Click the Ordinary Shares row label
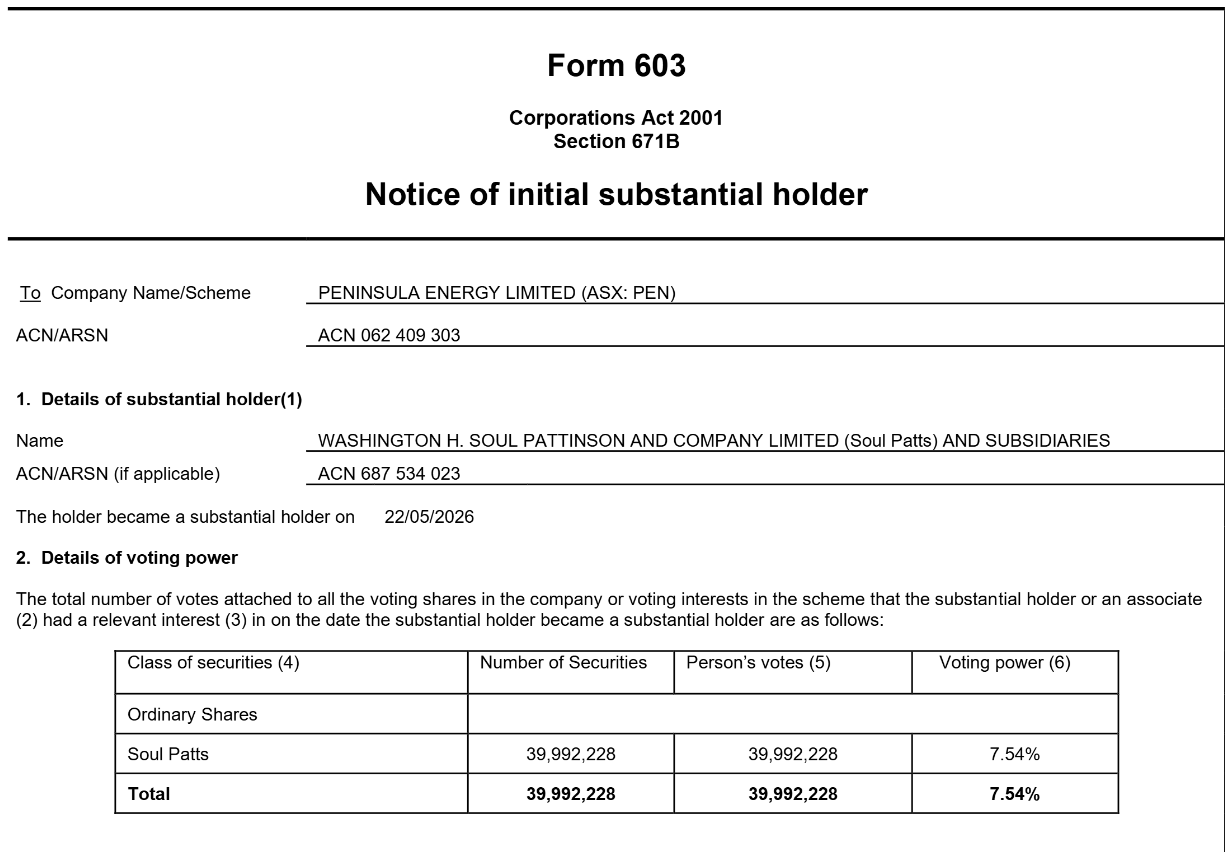The height and width of the screenshot is (852, 1225). 192,714
